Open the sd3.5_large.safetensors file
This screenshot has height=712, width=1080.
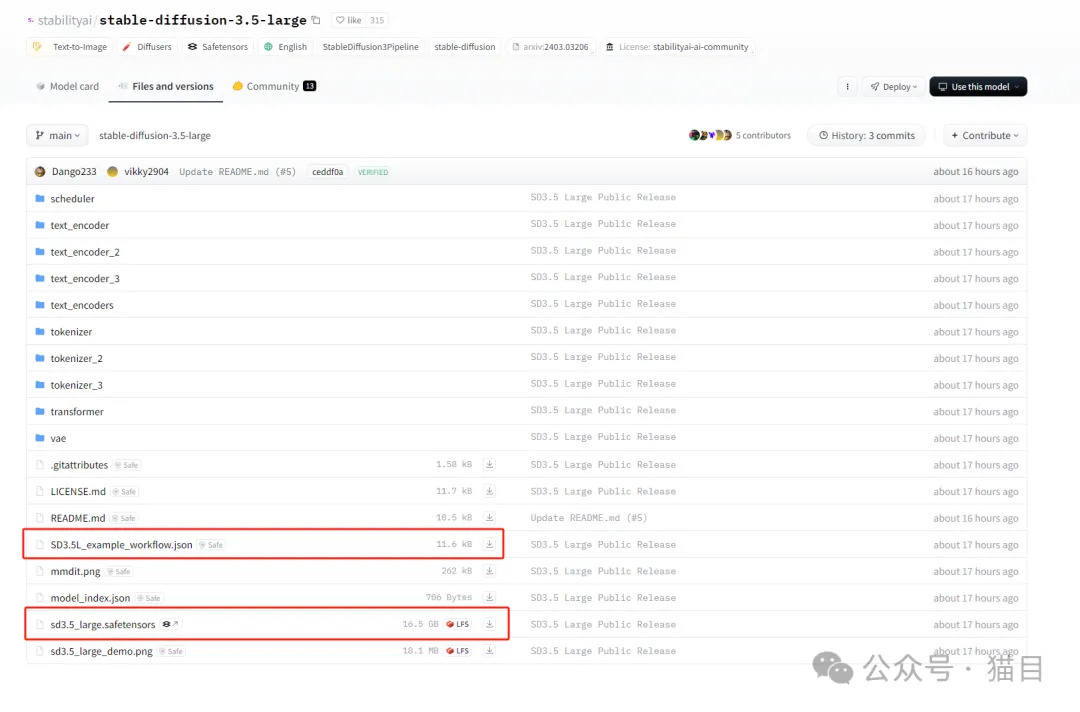click(x=103, y=625)
